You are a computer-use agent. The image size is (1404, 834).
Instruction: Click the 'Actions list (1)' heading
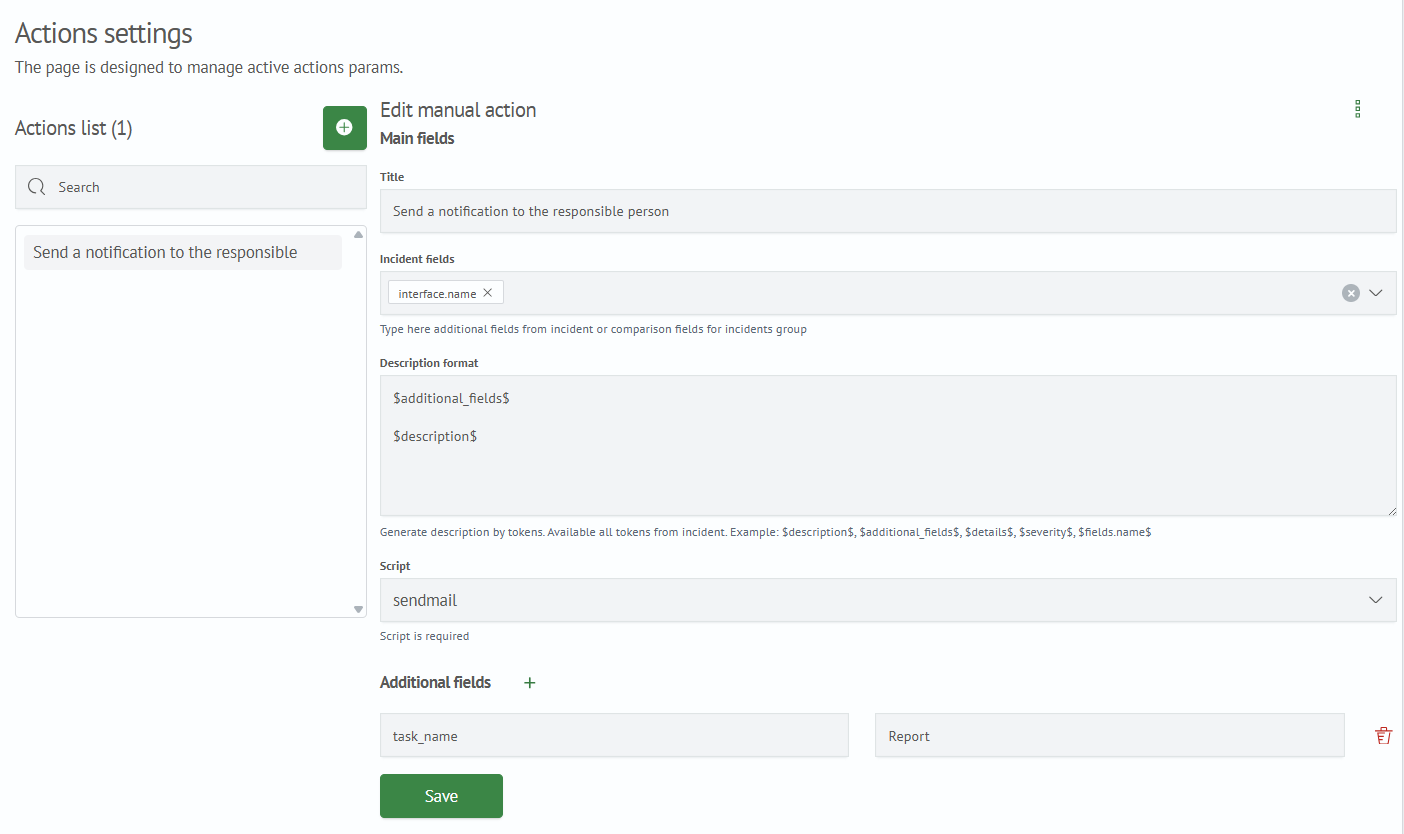coord(74,128)
